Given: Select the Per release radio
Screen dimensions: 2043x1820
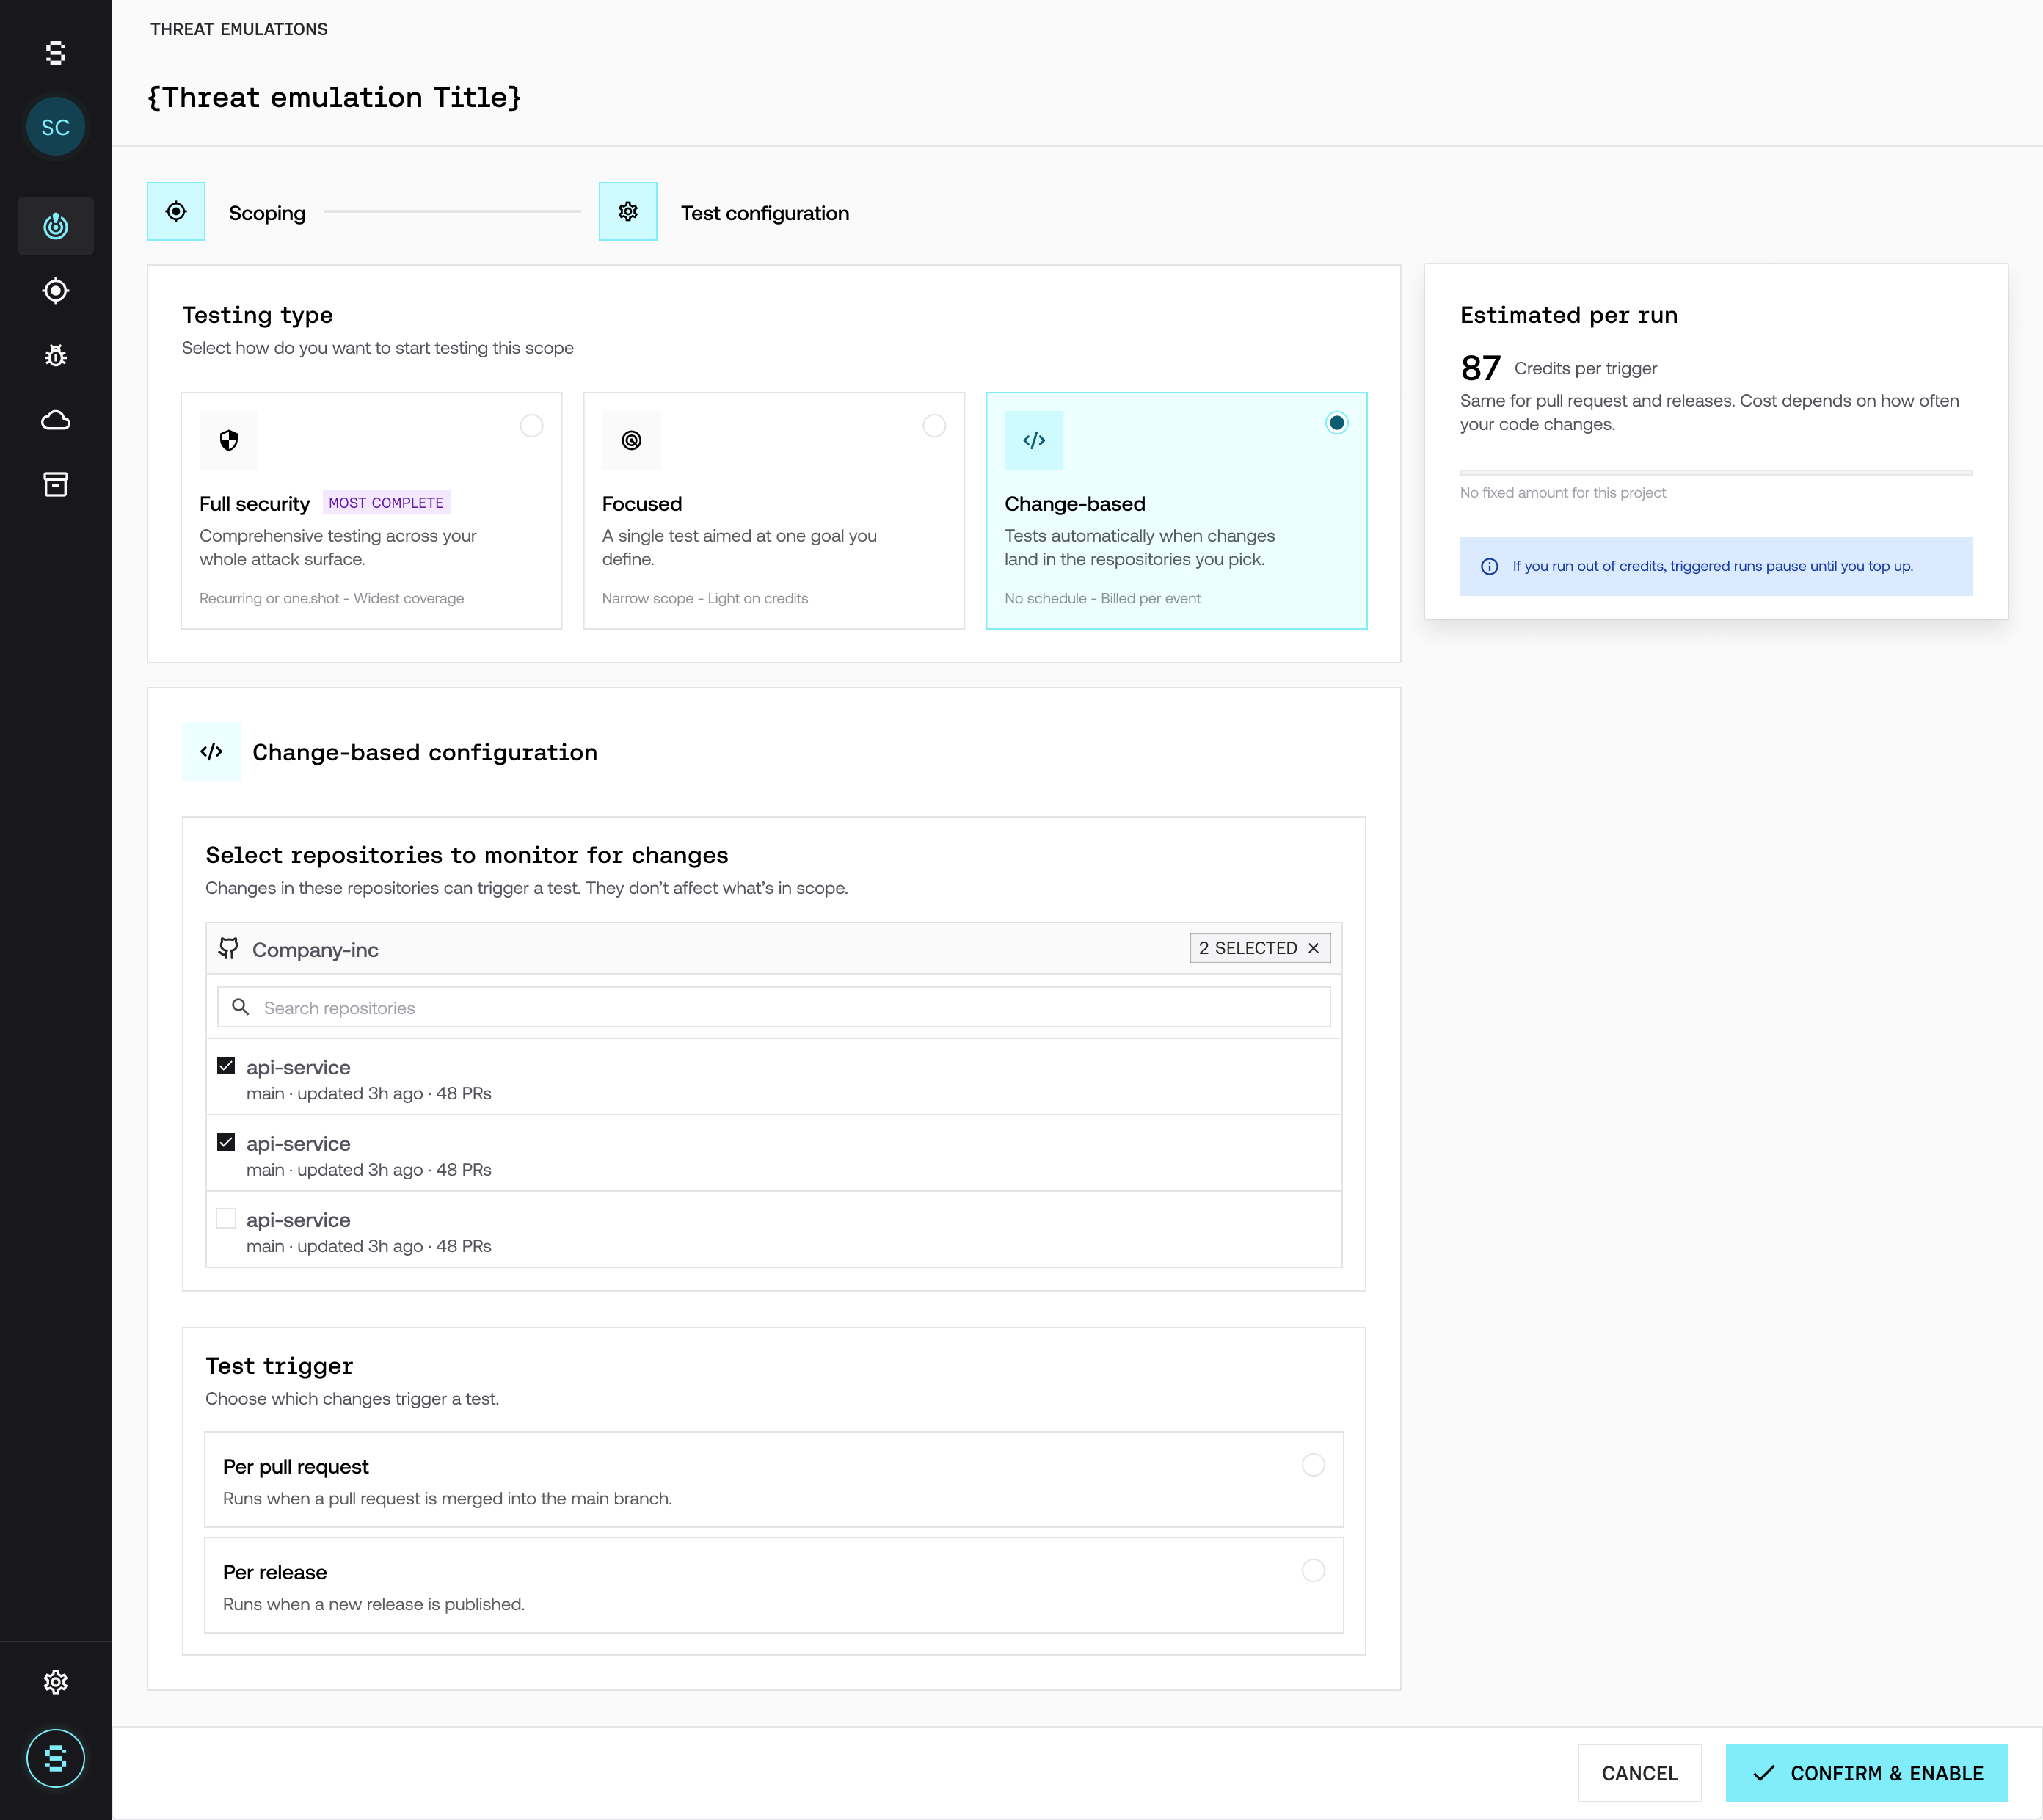Looking at the screenshot, I should [1313, 1571].
